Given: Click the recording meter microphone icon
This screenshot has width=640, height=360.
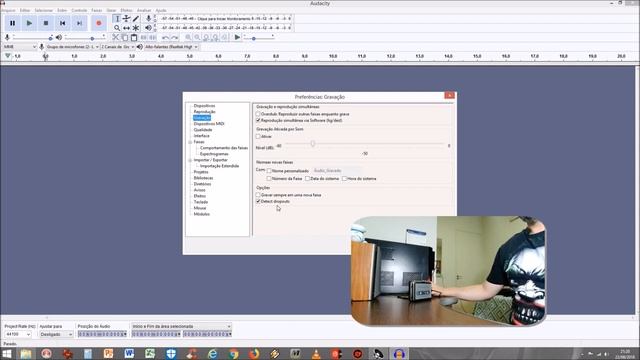Looking at the screenshot, I should tap(149, 18).
